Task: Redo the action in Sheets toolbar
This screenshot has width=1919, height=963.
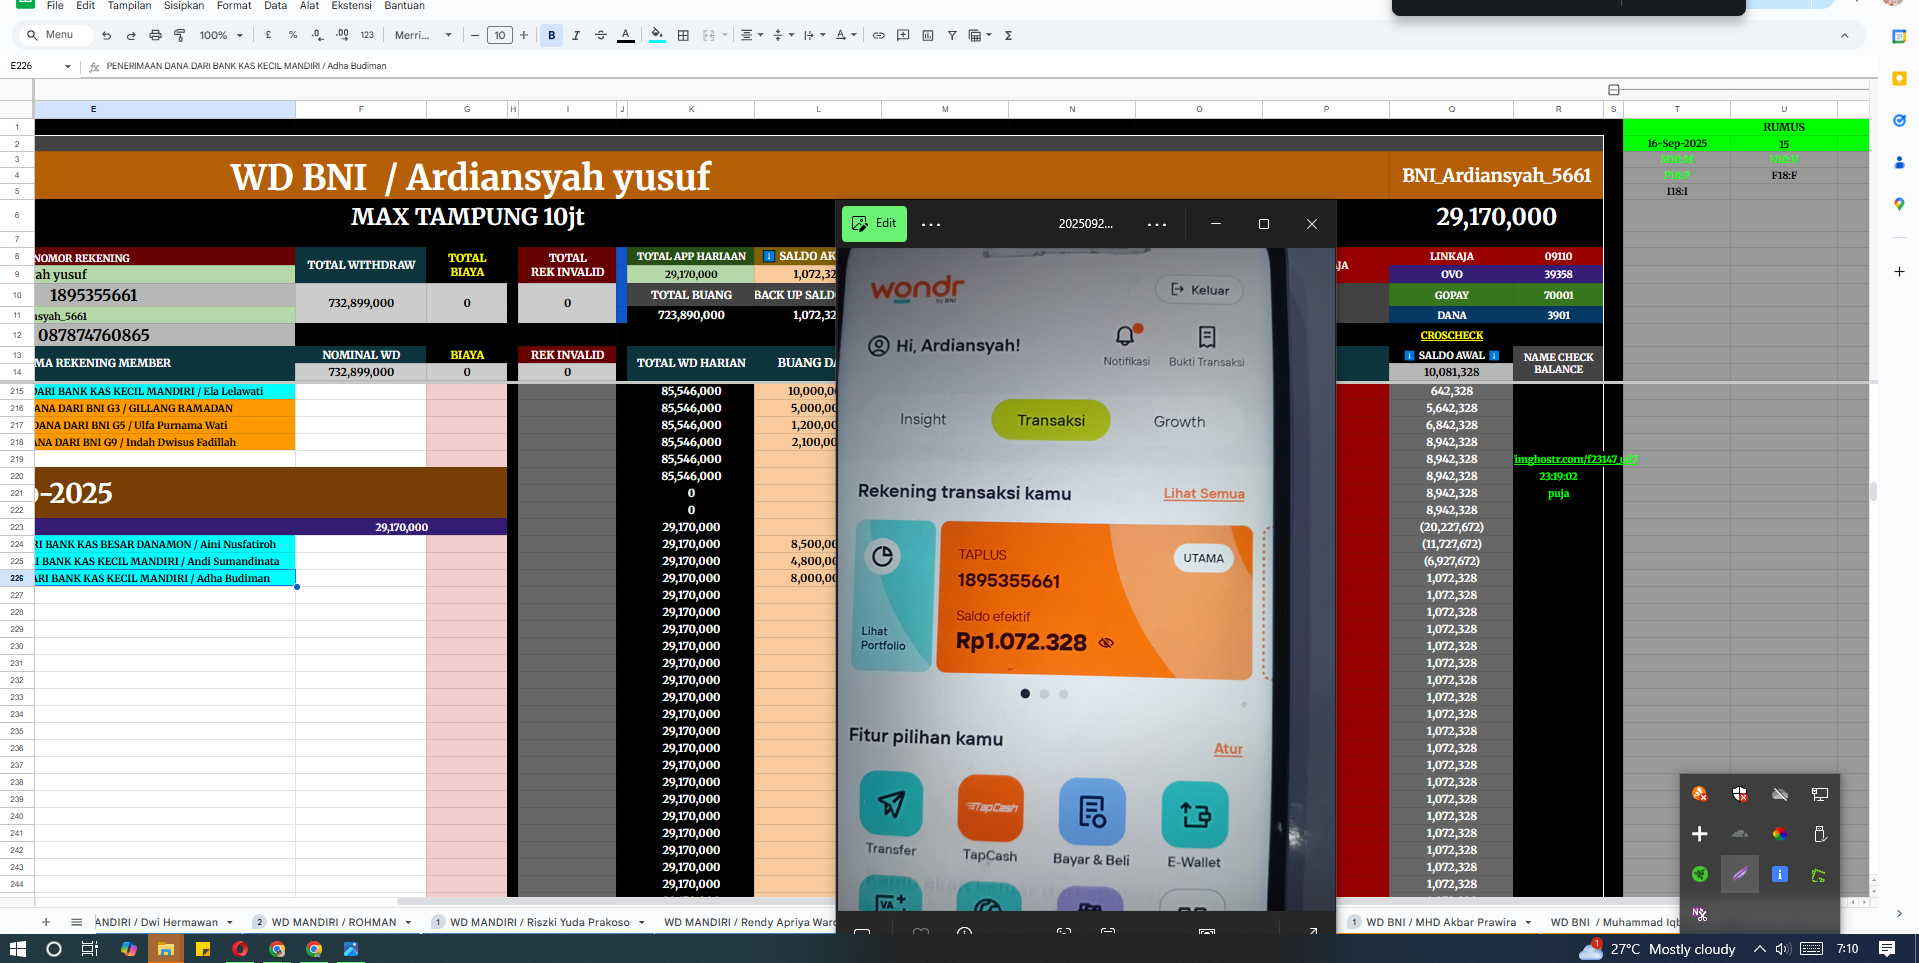Action: click(131, 35)
